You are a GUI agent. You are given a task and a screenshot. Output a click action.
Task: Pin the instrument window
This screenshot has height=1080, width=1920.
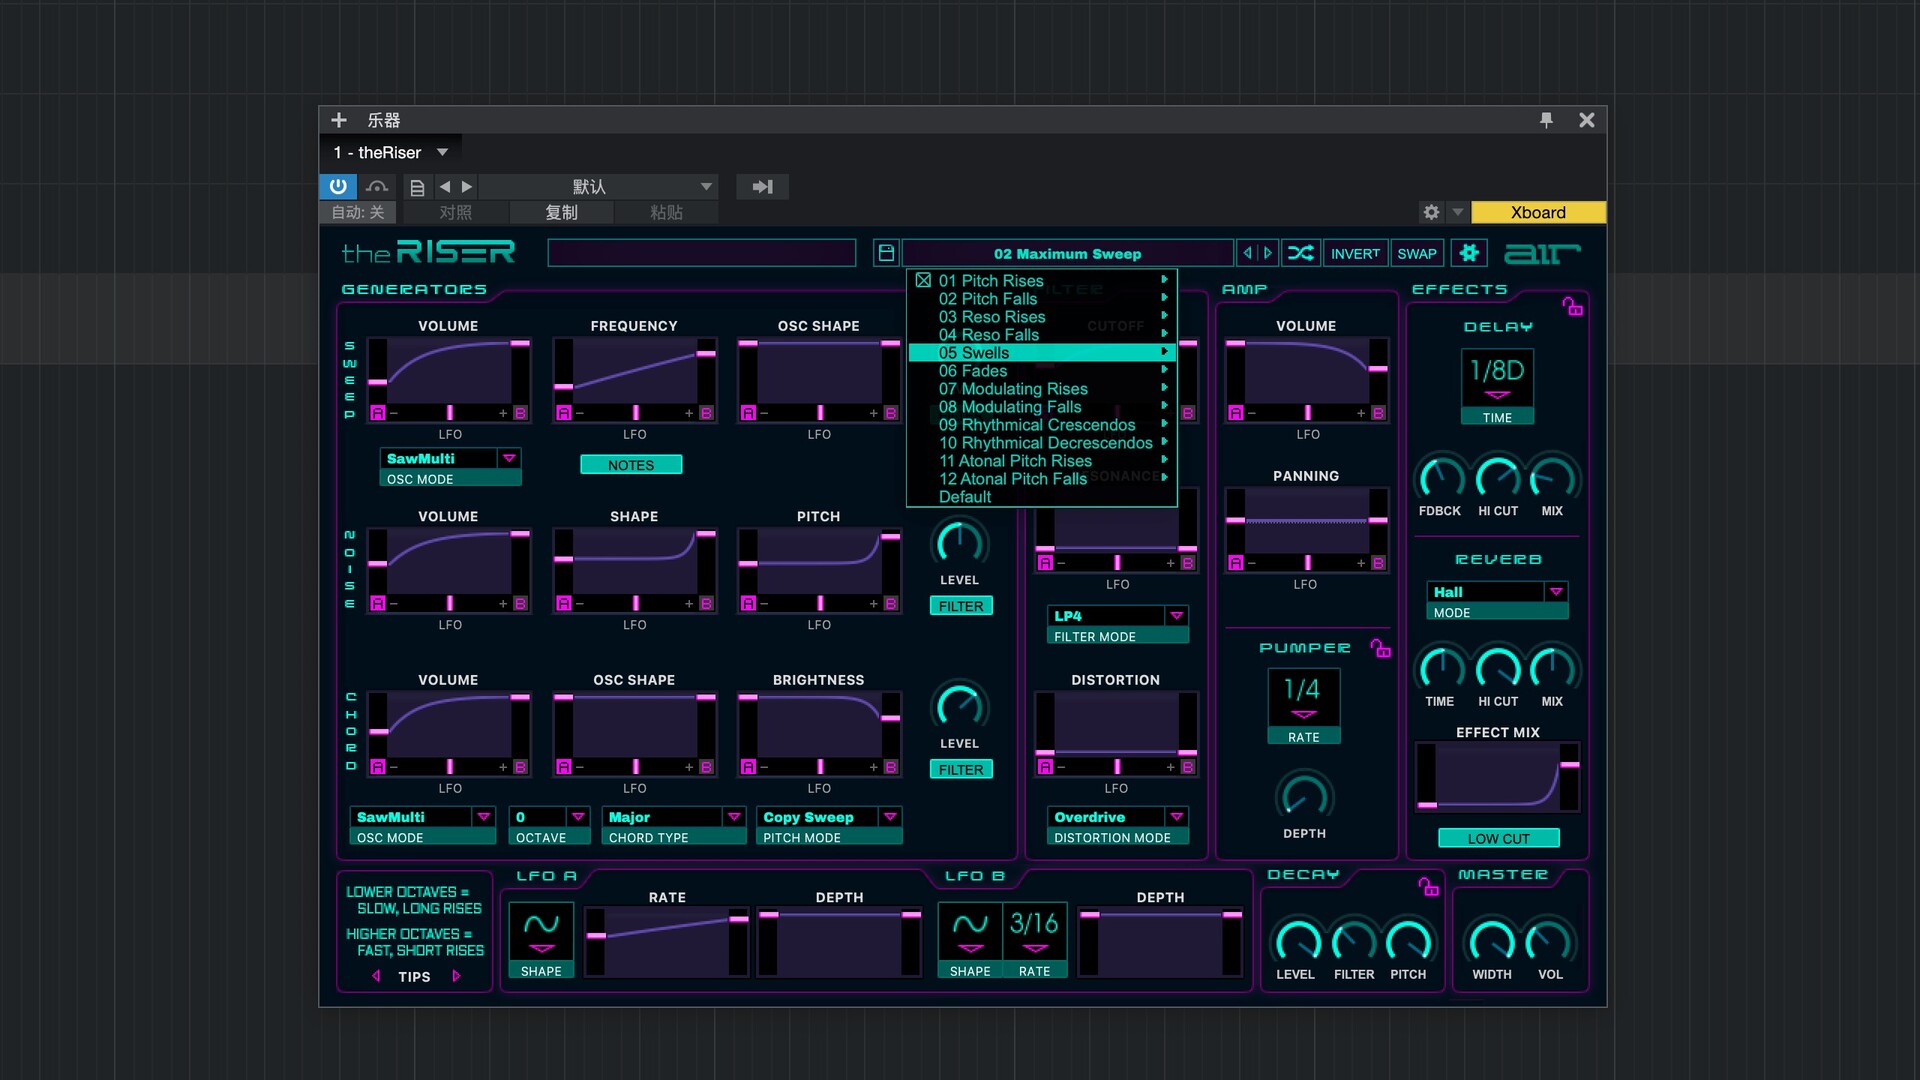pyautogui.click(x=1546, y=120)
